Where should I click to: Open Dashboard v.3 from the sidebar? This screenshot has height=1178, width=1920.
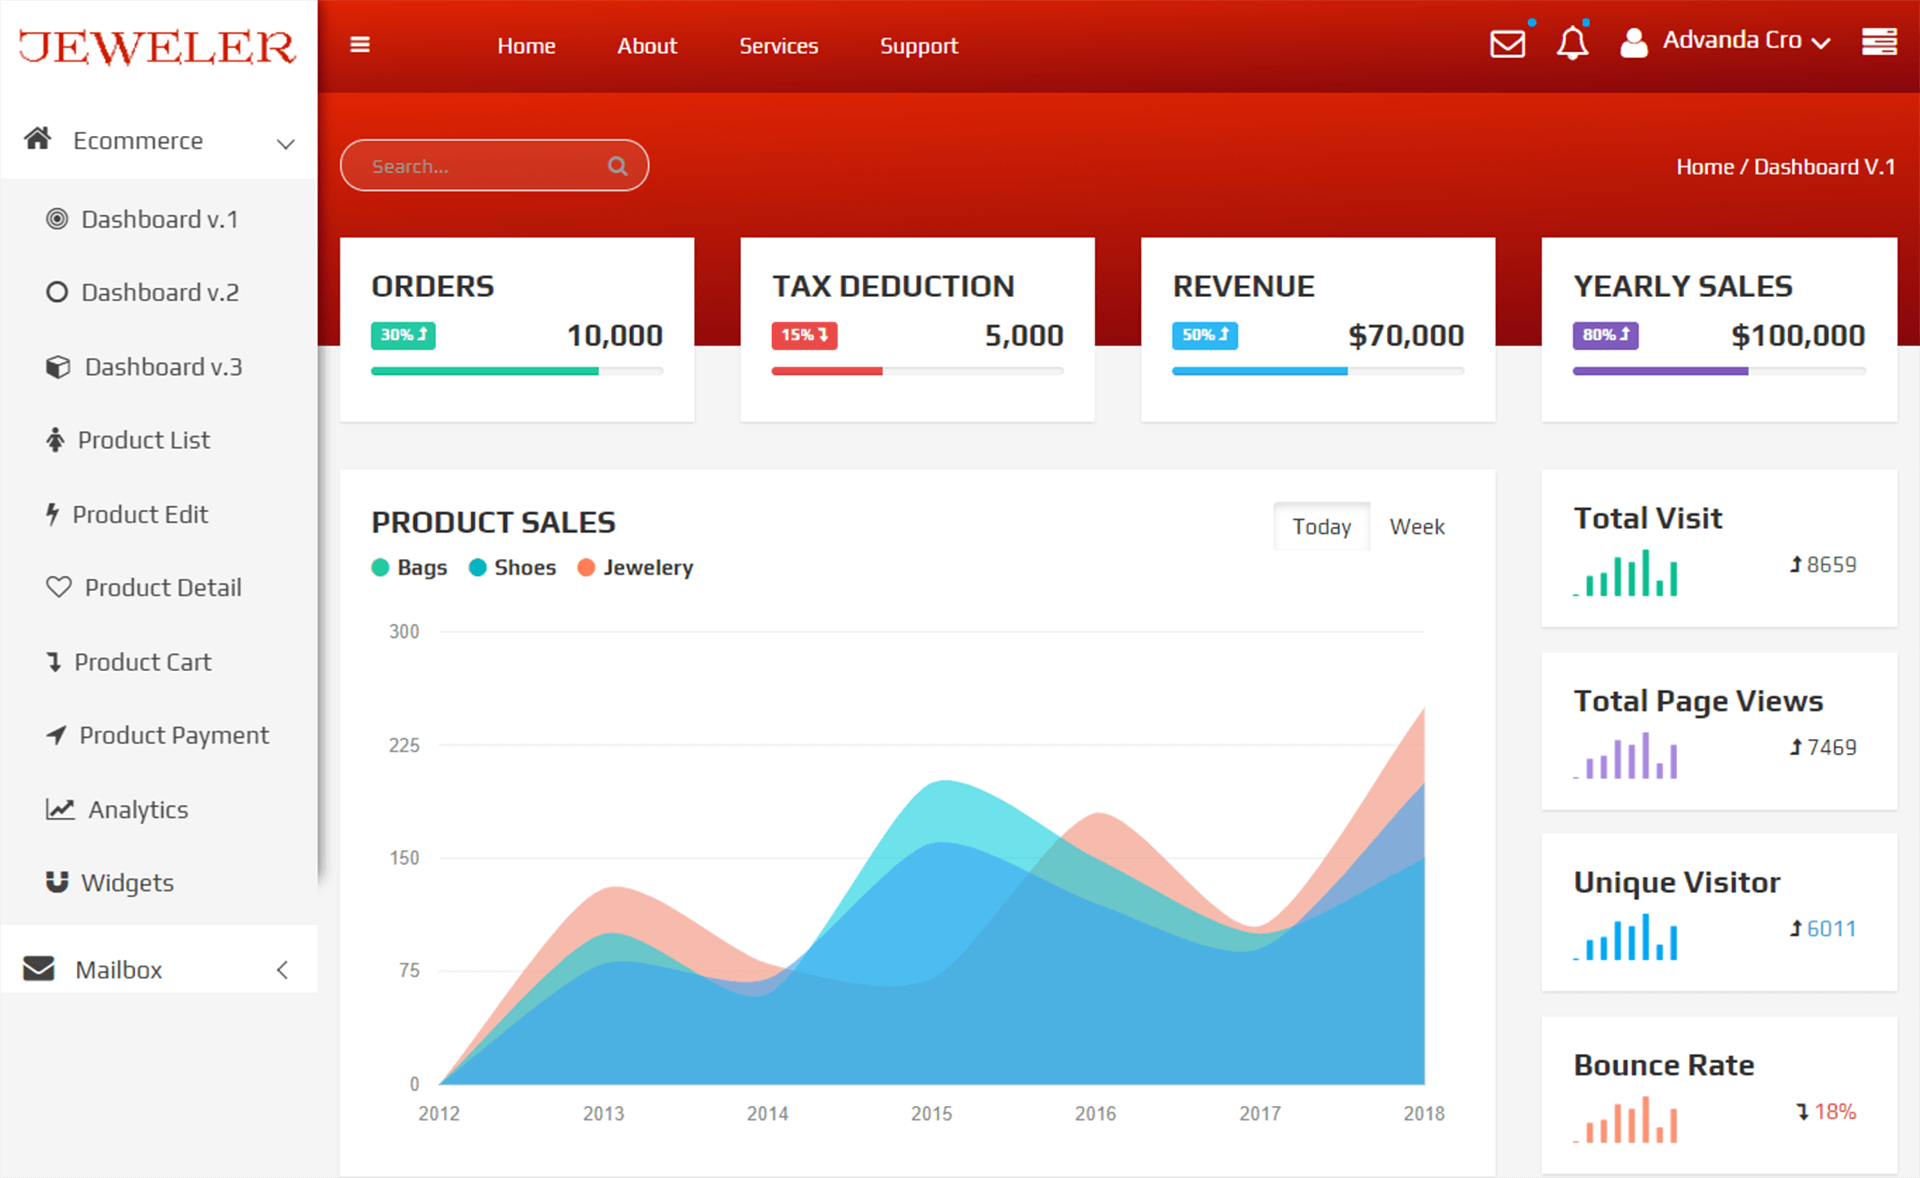pos(162,367)
